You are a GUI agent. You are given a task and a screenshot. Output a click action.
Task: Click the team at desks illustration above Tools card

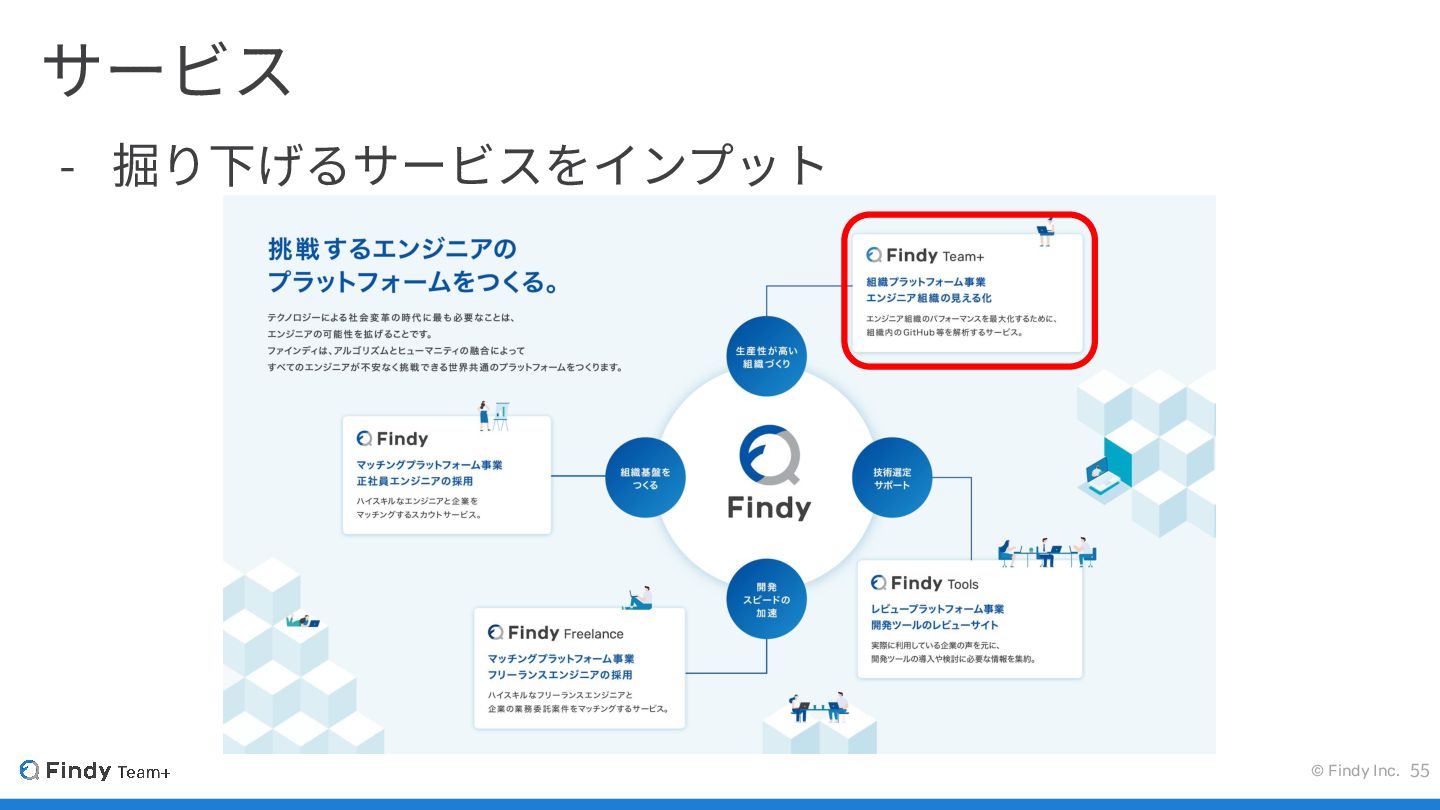click(x=1046, y=552)
